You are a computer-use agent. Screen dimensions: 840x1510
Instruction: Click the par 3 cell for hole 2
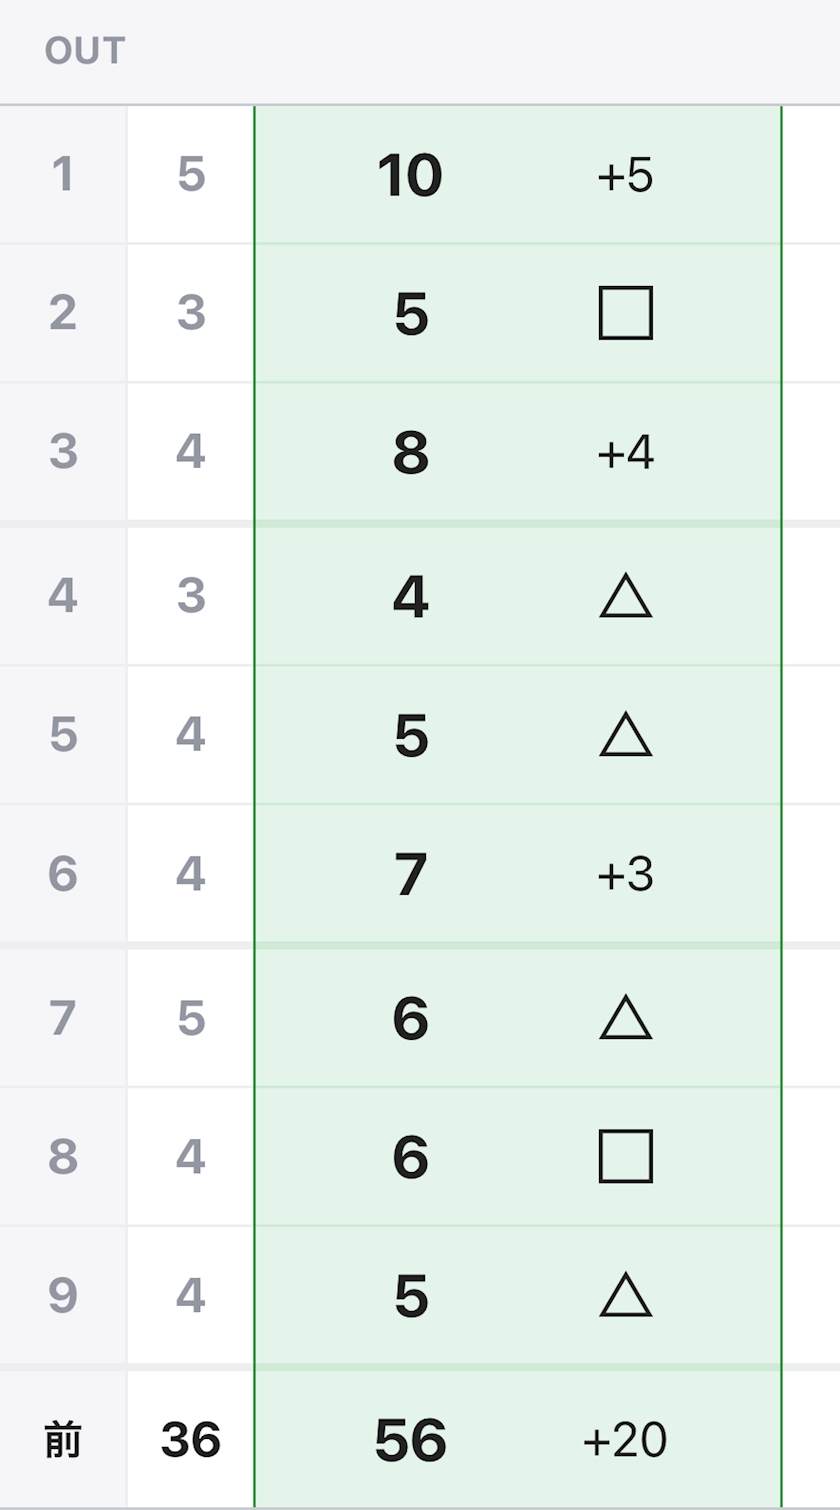click(191, 313)
